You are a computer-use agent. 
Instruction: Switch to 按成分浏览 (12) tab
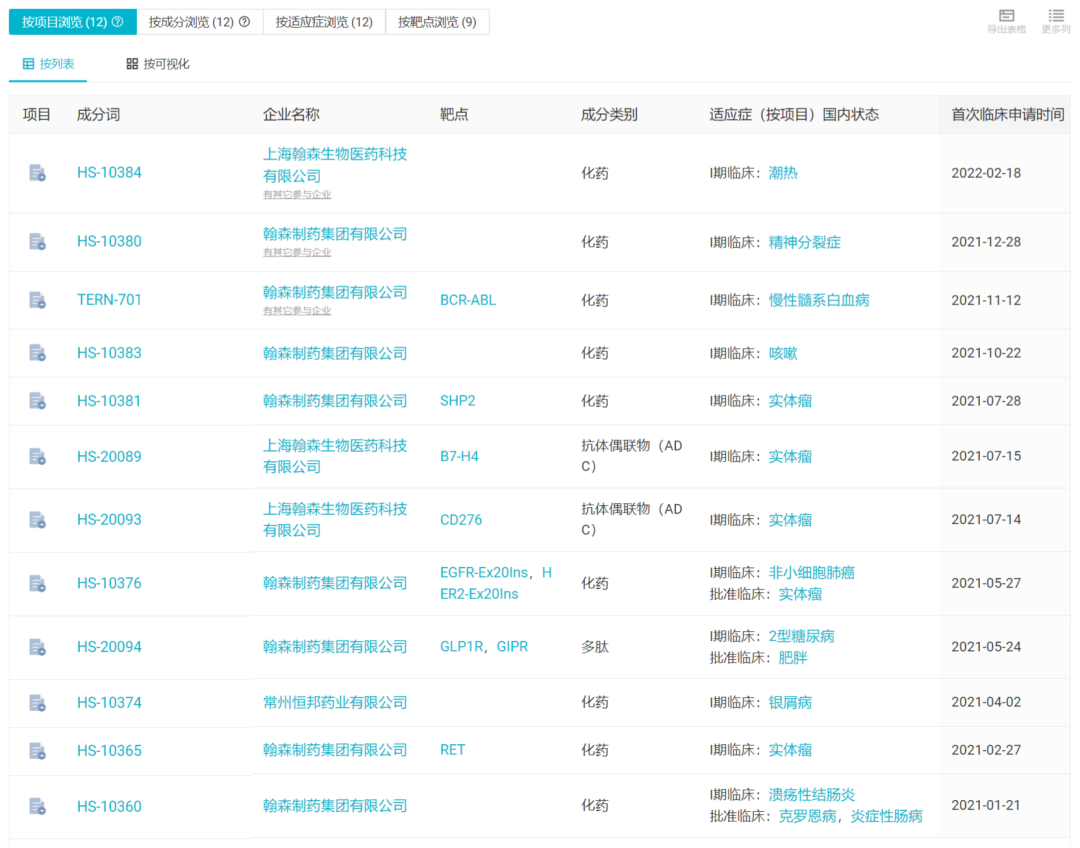click(x=200, y=22)
